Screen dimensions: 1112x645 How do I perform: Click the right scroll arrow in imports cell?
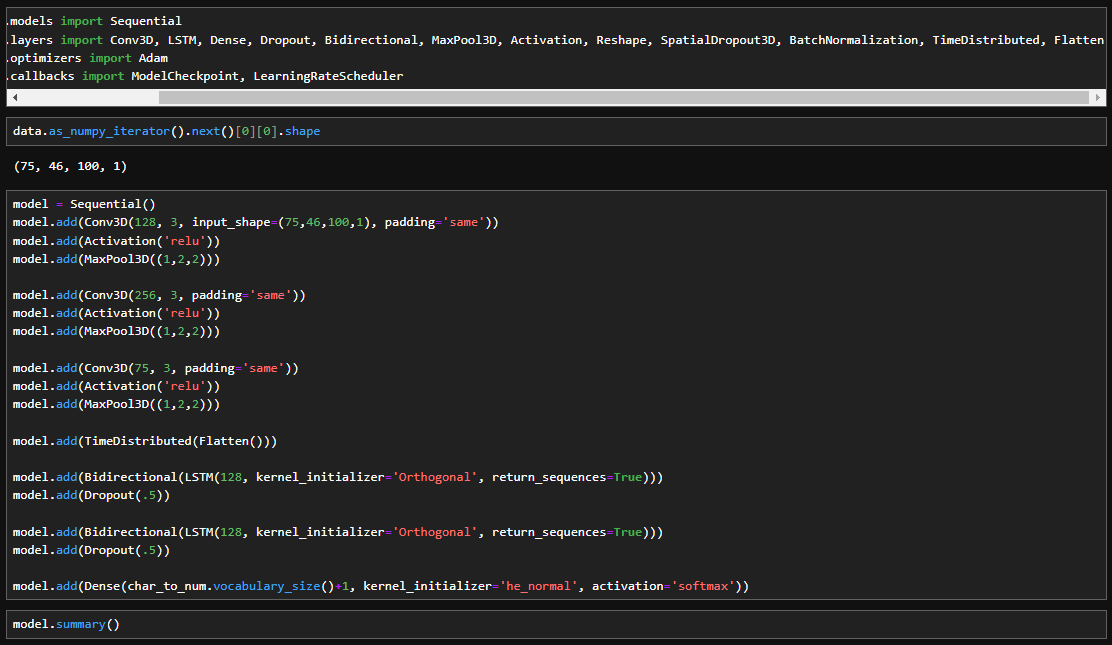pyautogui.click(x=1099, y=98)
